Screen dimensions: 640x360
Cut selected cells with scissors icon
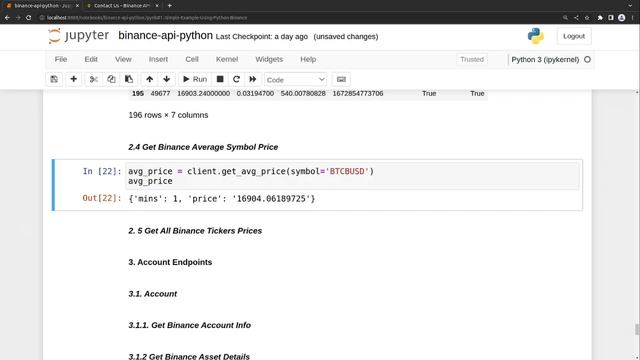(93, 79)
